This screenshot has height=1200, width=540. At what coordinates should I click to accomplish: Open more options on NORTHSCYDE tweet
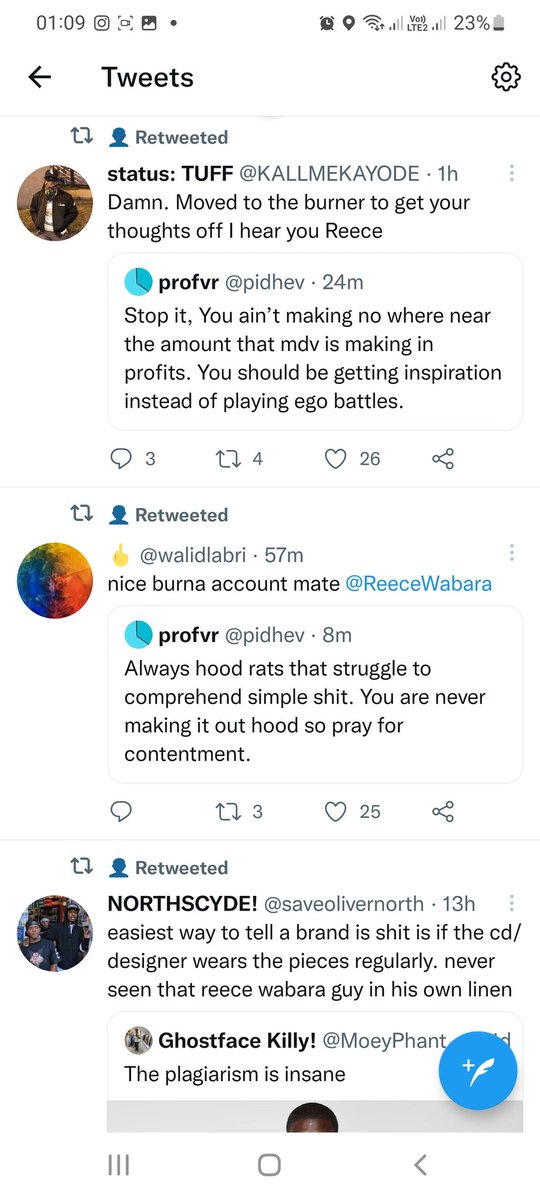coord(511,904)
